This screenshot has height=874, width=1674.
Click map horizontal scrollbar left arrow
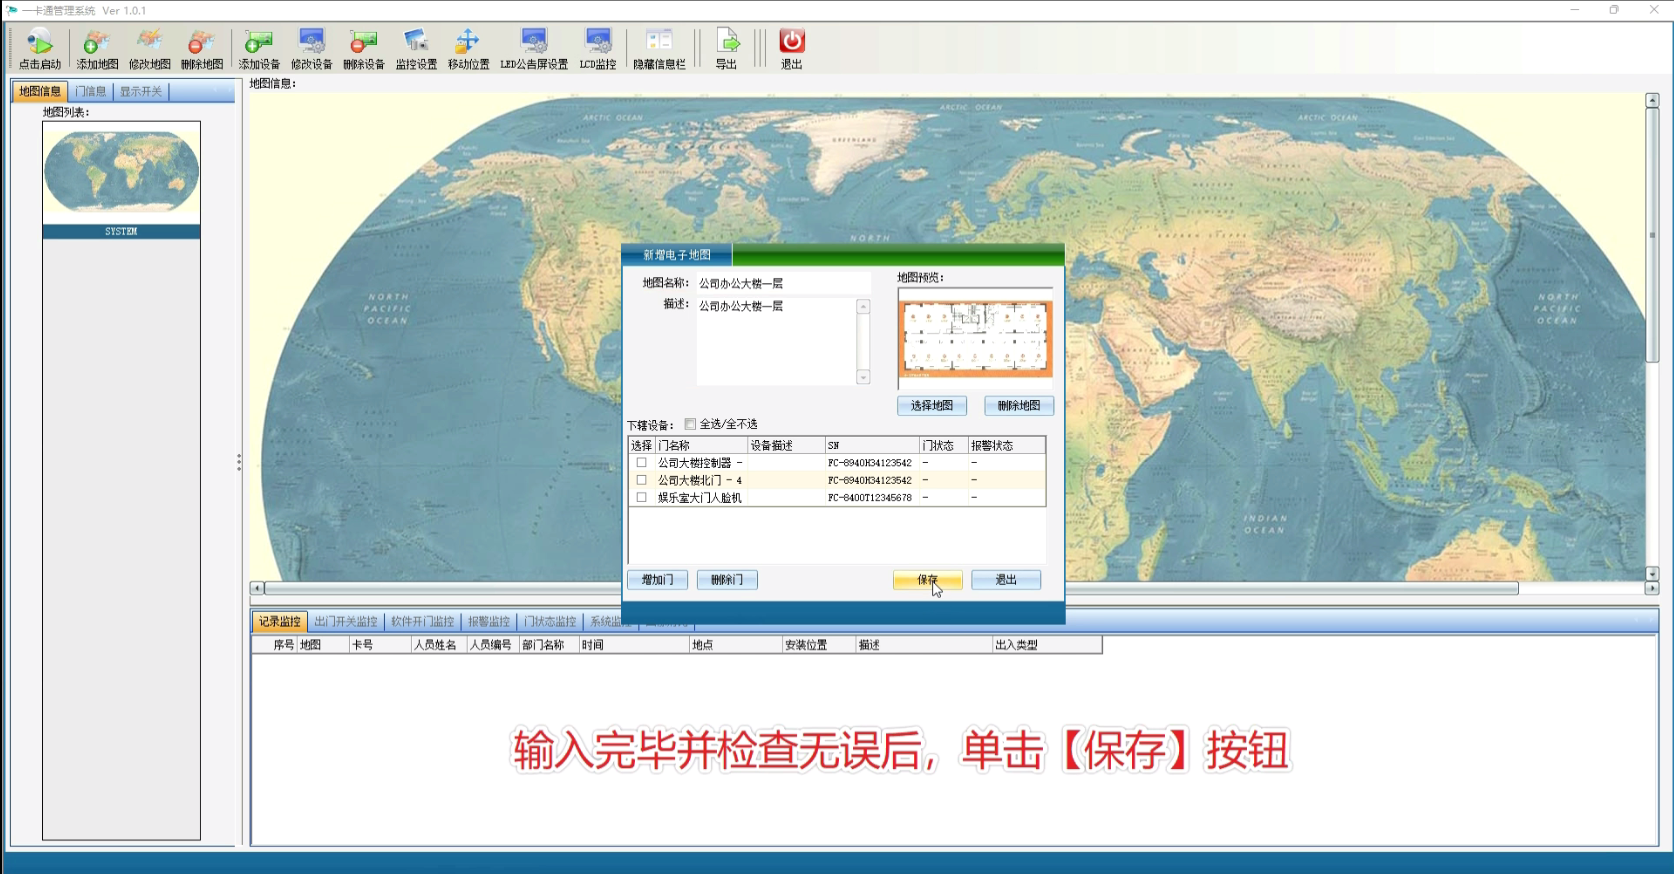257,588
